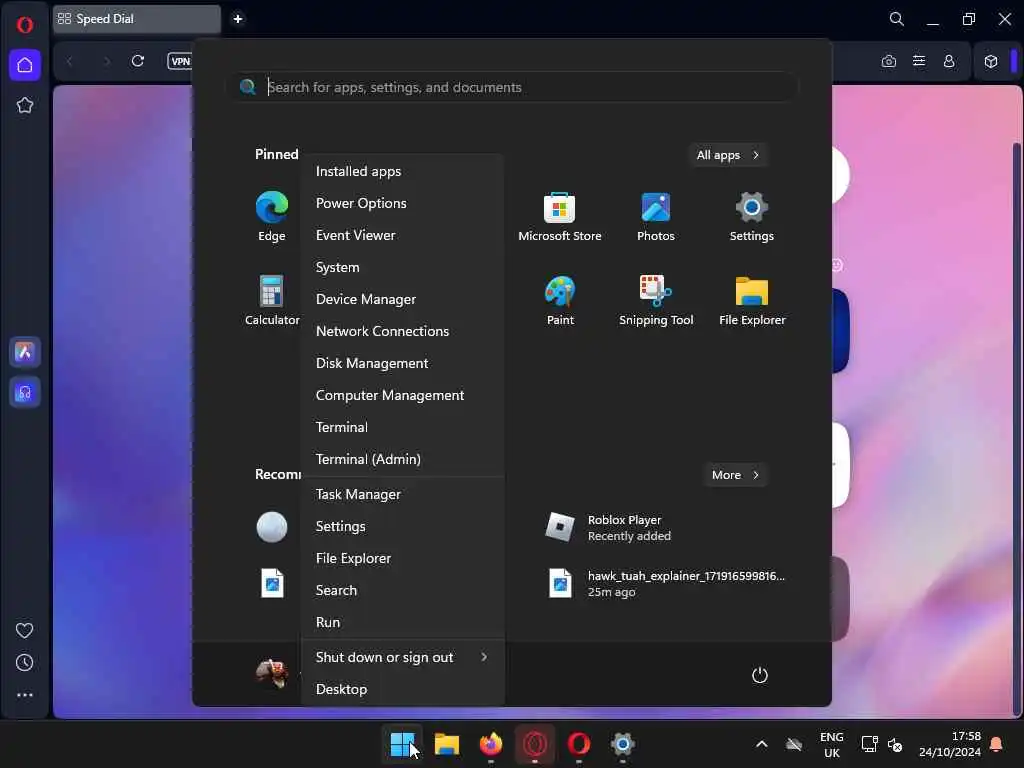Open Firefox from the taskbar
The image size is (1024, 768).
point(490,744)
